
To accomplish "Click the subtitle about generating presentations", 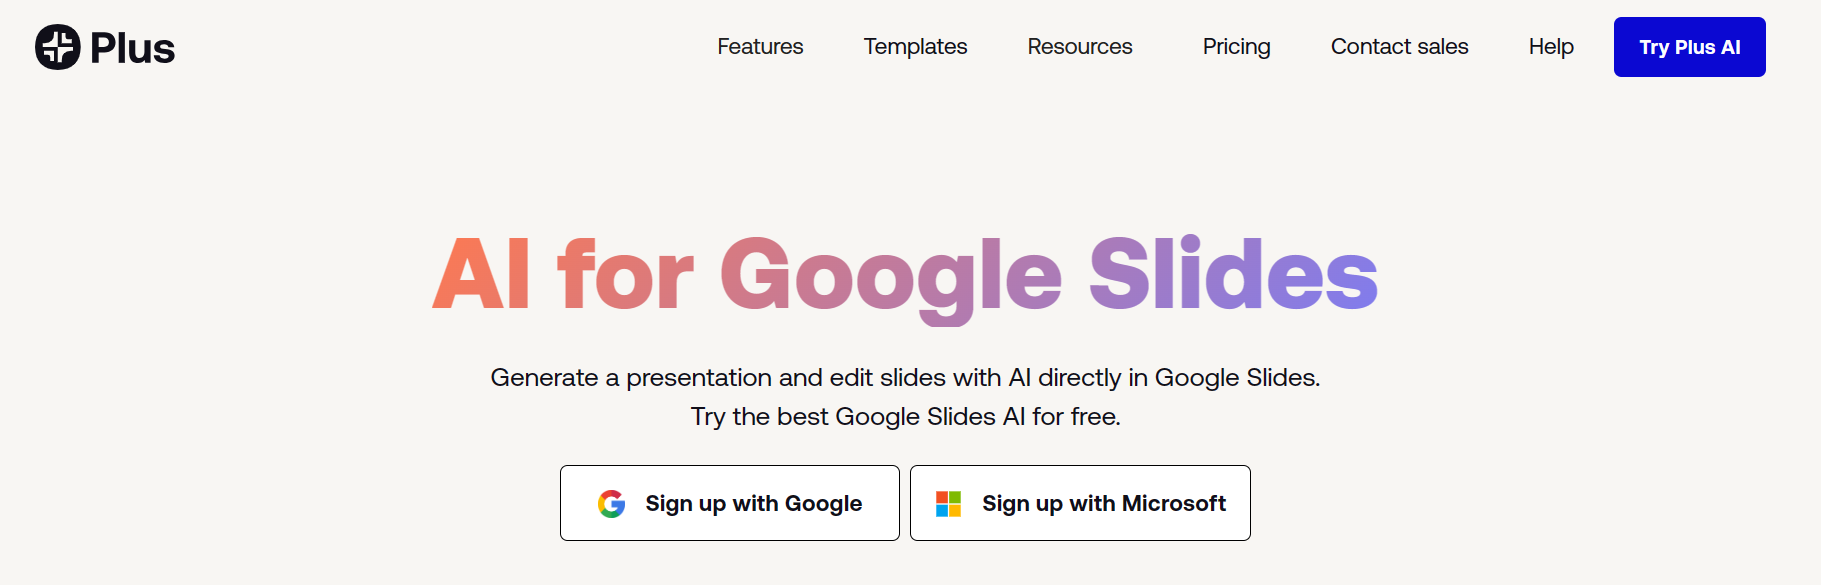I will pyautogui.click(x=905, y=378).
